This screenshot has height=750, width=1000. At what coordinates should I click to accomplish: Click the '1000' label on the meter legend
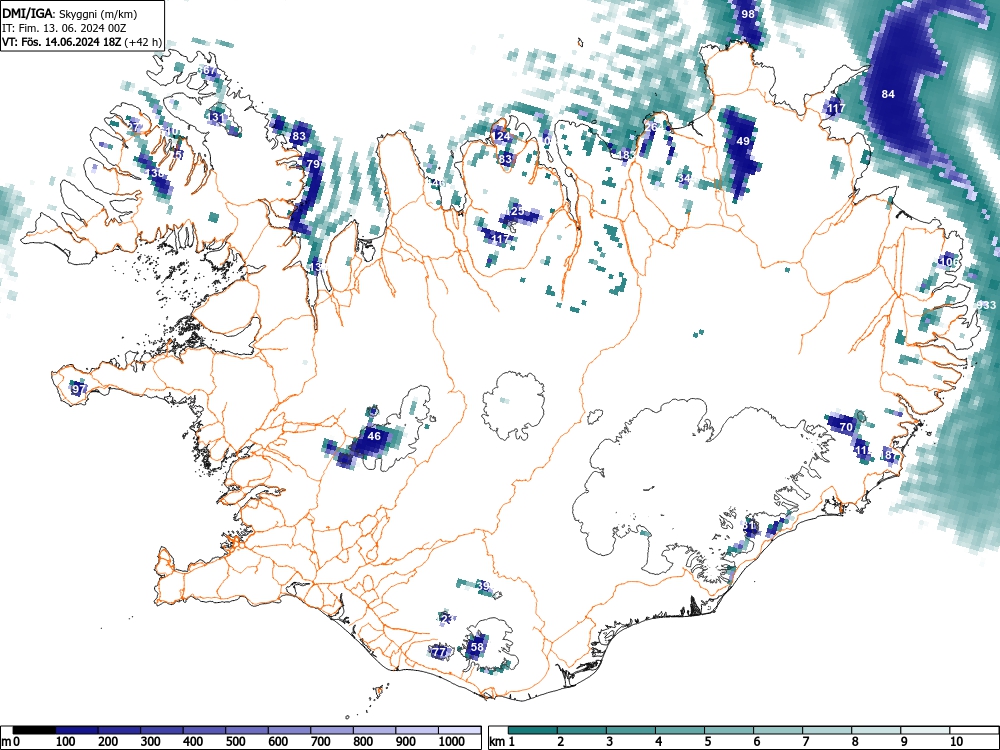pos(452,742)
